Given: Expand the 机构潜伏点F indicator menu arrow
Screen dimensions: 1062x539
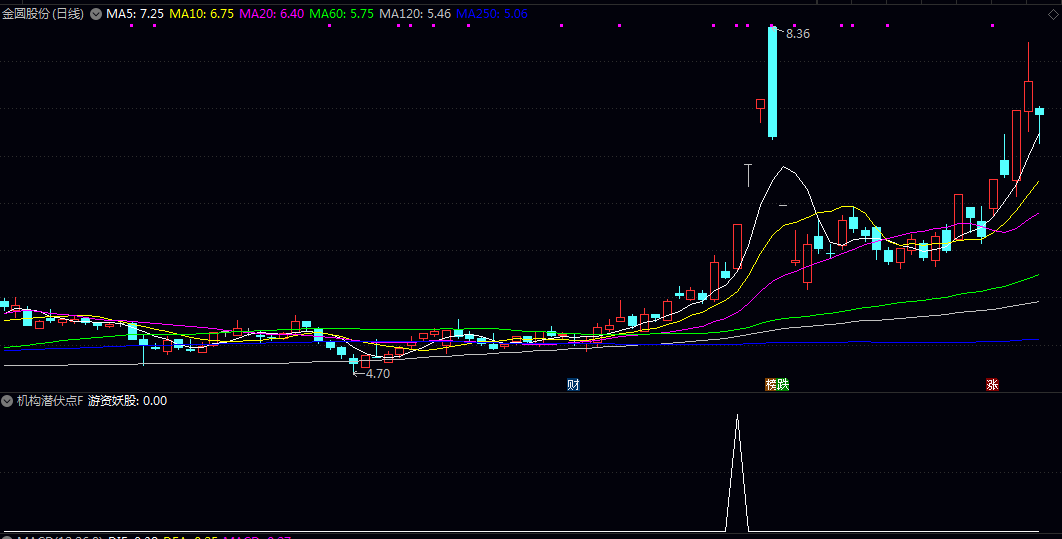Looking at the screenshot, I should [x=9, y=401].
